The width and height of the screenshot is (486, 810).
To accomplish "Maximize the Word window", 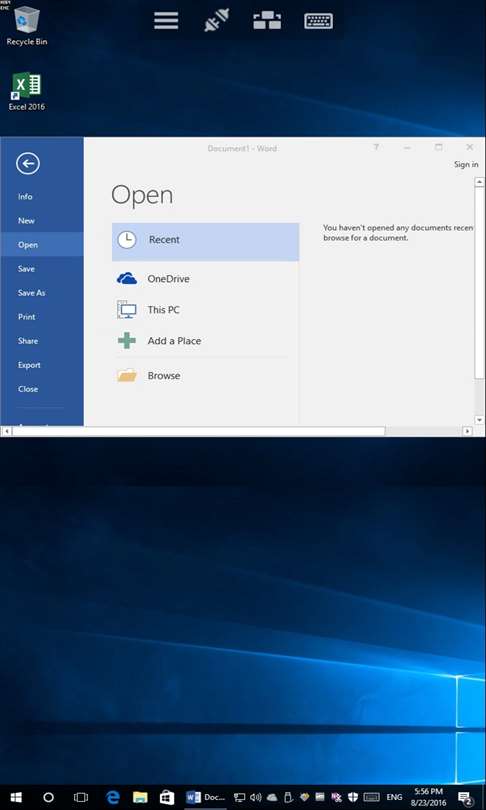I will [x=438, y=148].
